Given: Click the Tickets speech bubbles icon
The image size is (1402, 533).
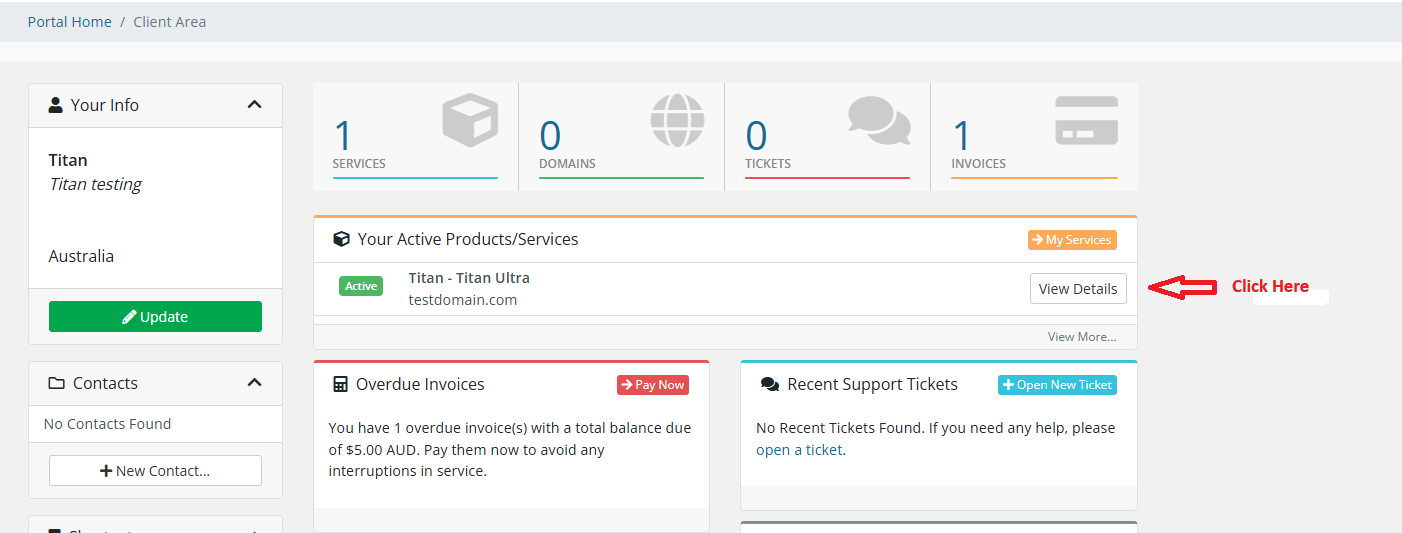Looking at the screenshot, I should [879, 120].
